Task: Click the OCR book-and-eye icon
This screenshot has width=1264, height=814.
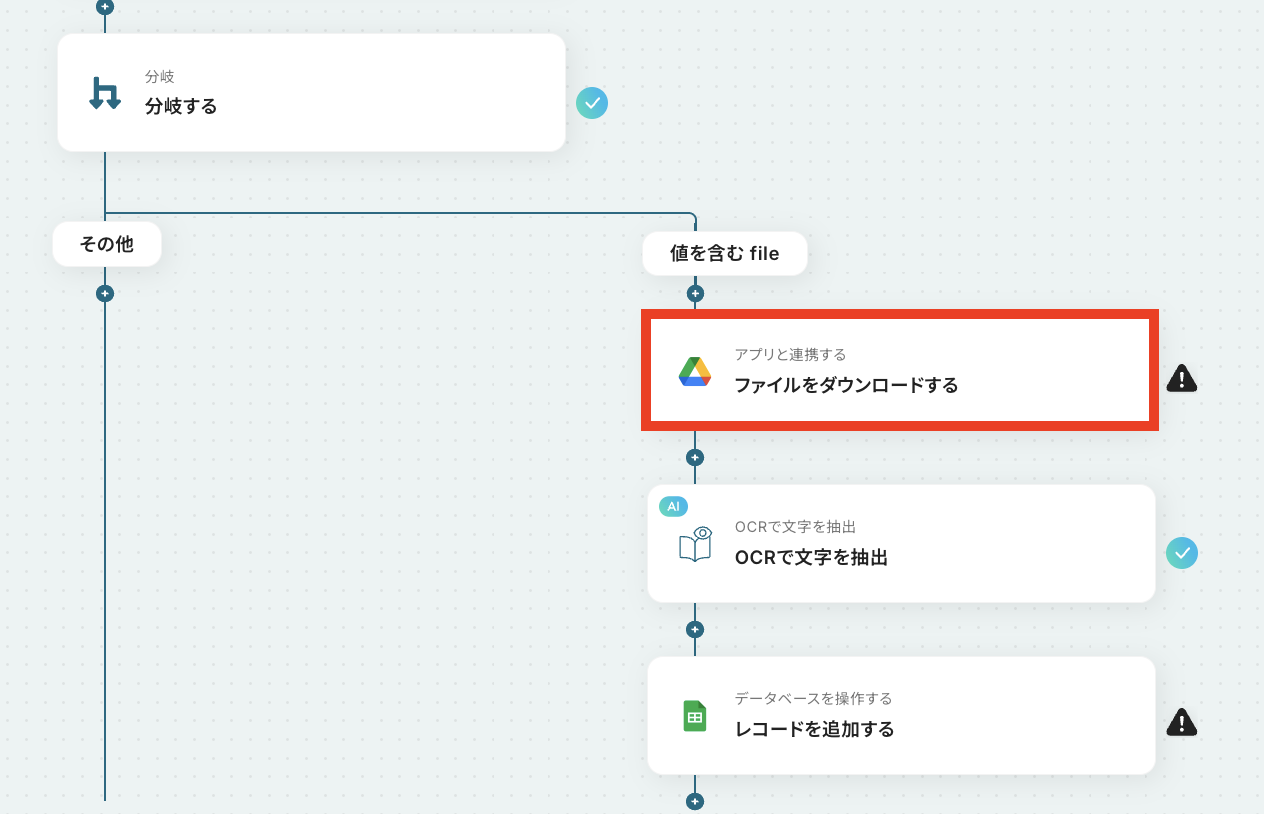Action: coord(695,544)
